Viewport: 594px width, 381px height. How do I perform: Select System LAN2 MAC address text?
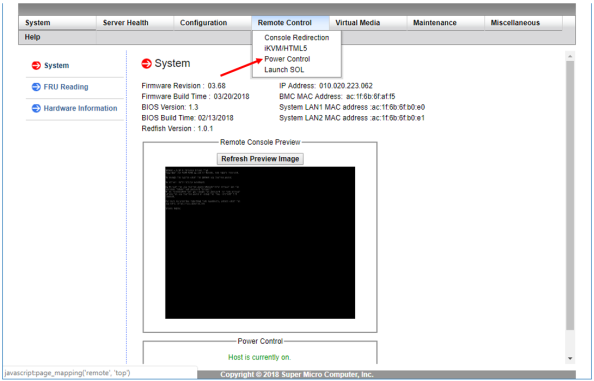pyautogui.click(x=352, y=118)
